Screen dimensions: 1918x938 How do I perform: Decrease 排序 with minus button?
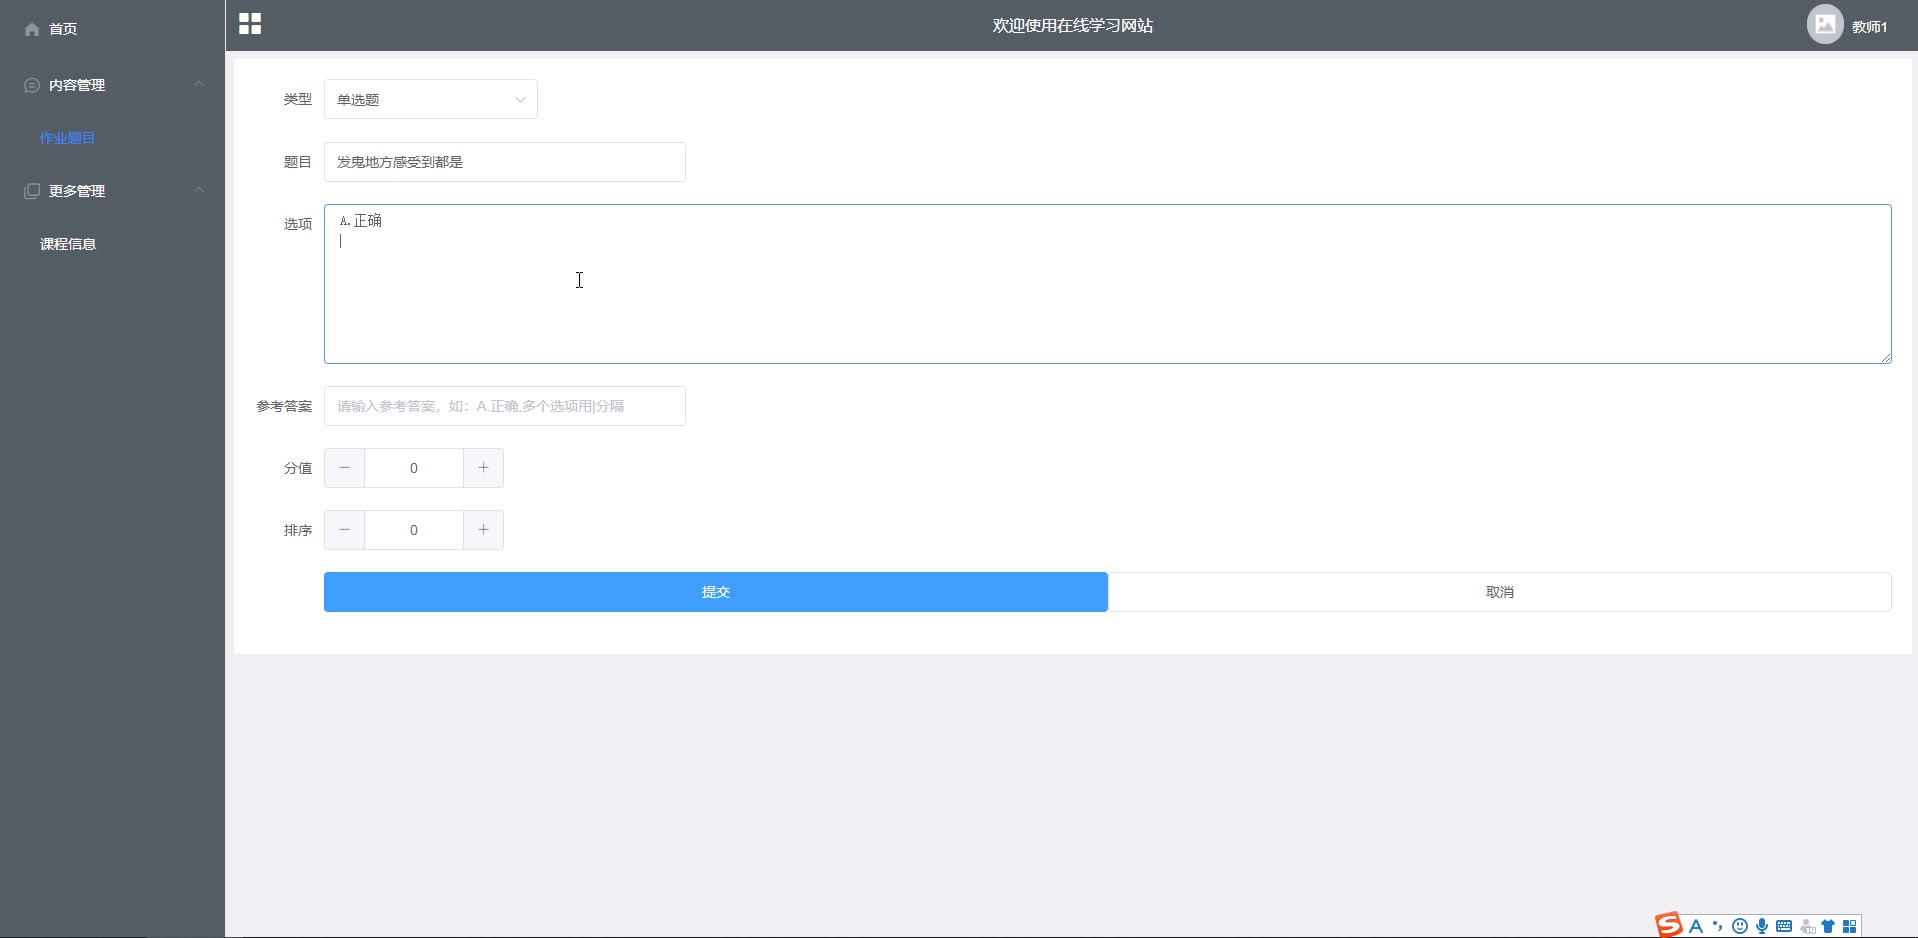[x=345, y=530]
